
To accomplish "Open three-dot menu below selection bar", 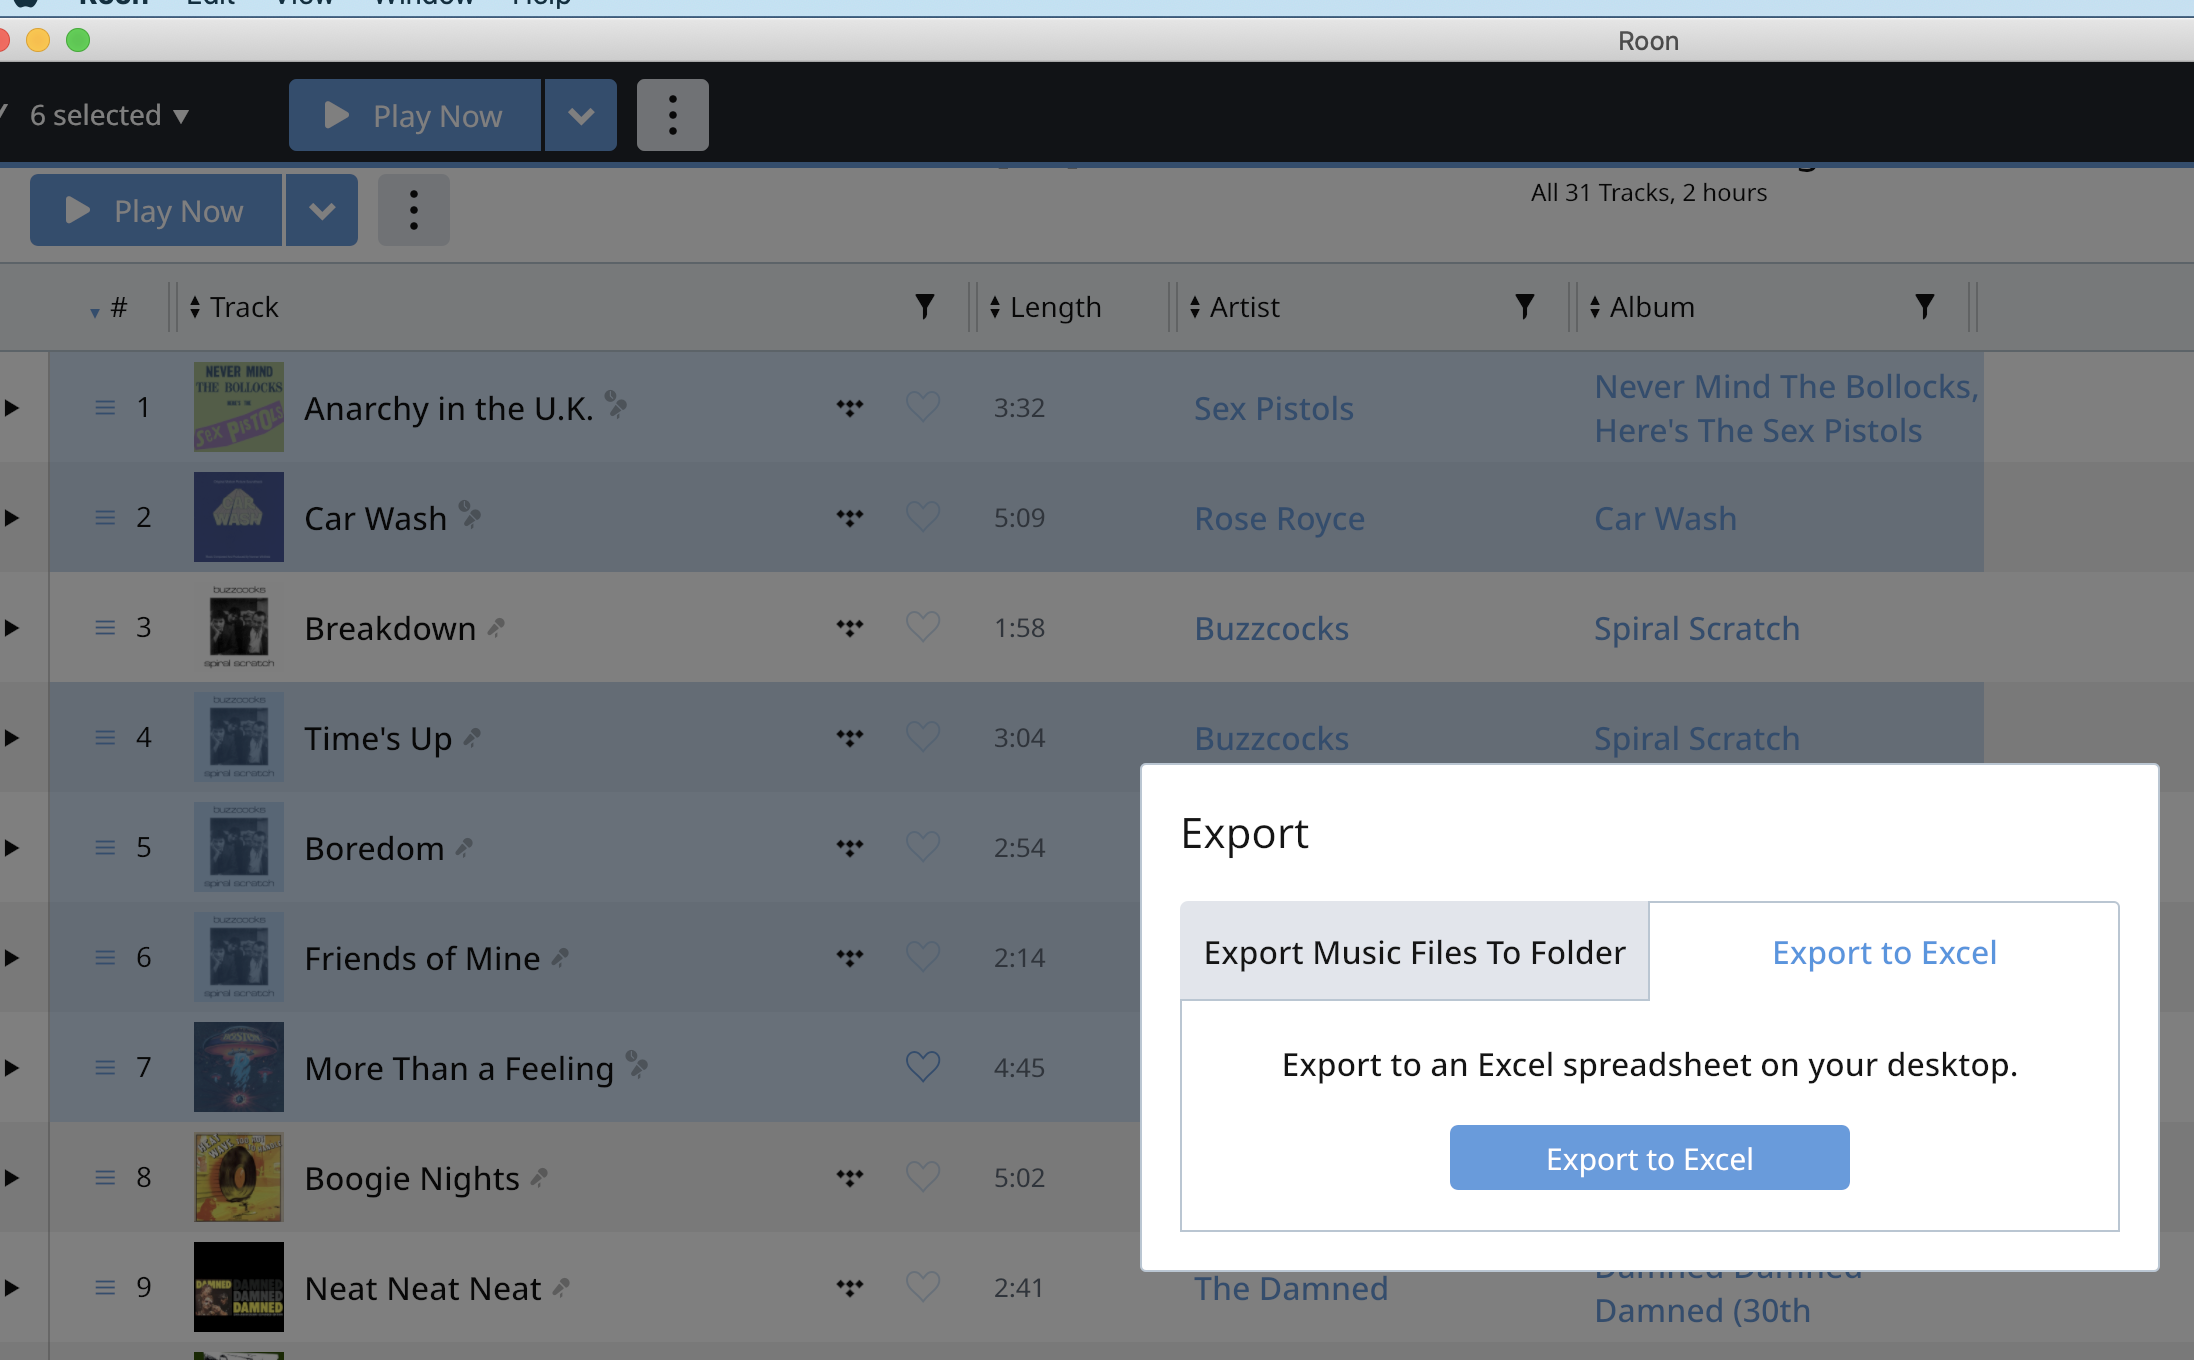I will pyautogui.click(x=413, y=211).
